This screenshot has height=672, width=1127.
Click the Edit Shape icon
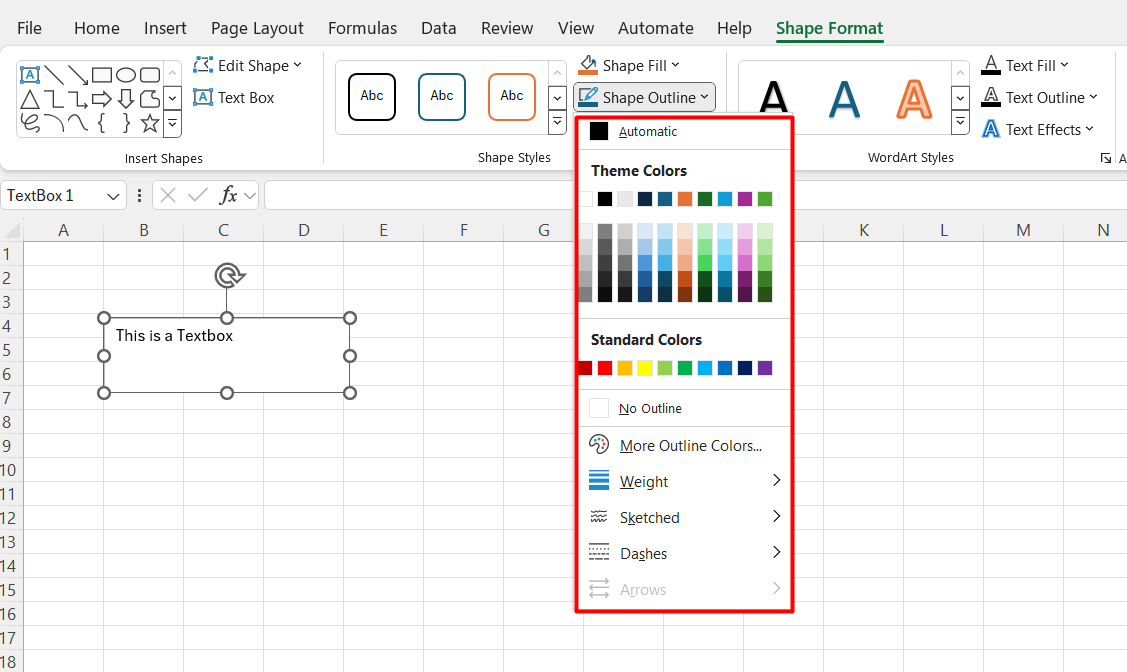pyautogui.click(x=203, y=65)
